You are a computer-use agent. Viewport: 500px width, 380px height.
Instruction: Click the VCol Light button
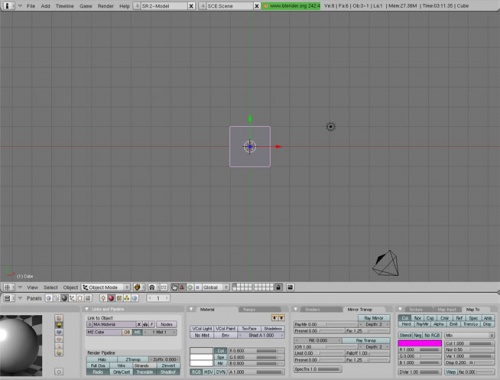(202, 328)
